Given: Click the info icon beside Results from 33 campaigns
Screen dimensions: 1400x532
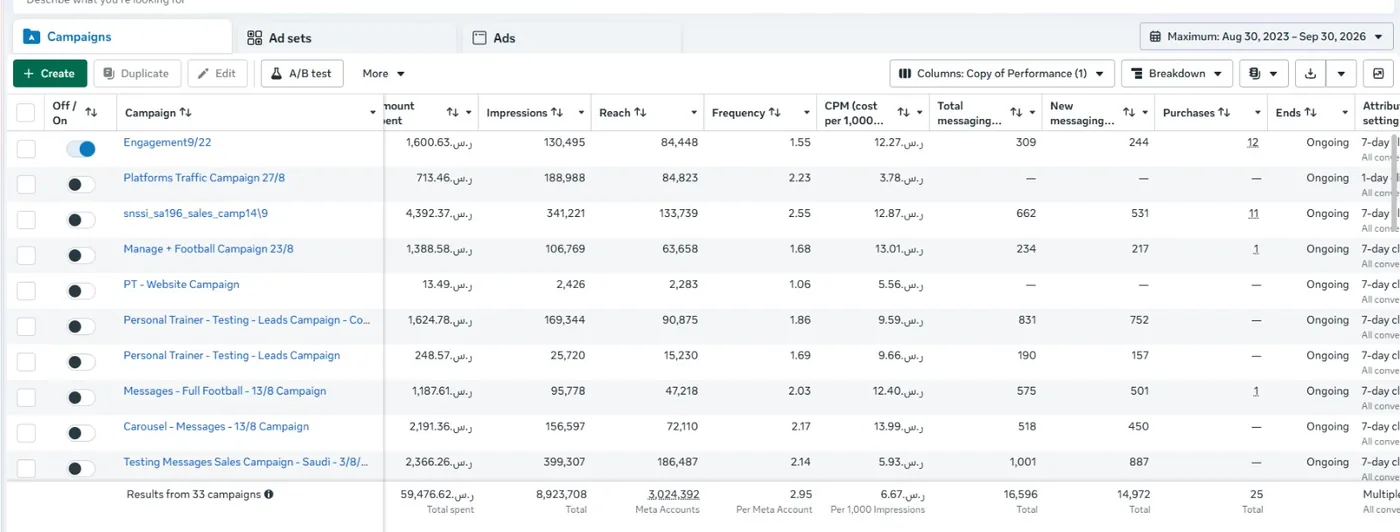Looking at the screenshot, I should (x=269, y=494).
